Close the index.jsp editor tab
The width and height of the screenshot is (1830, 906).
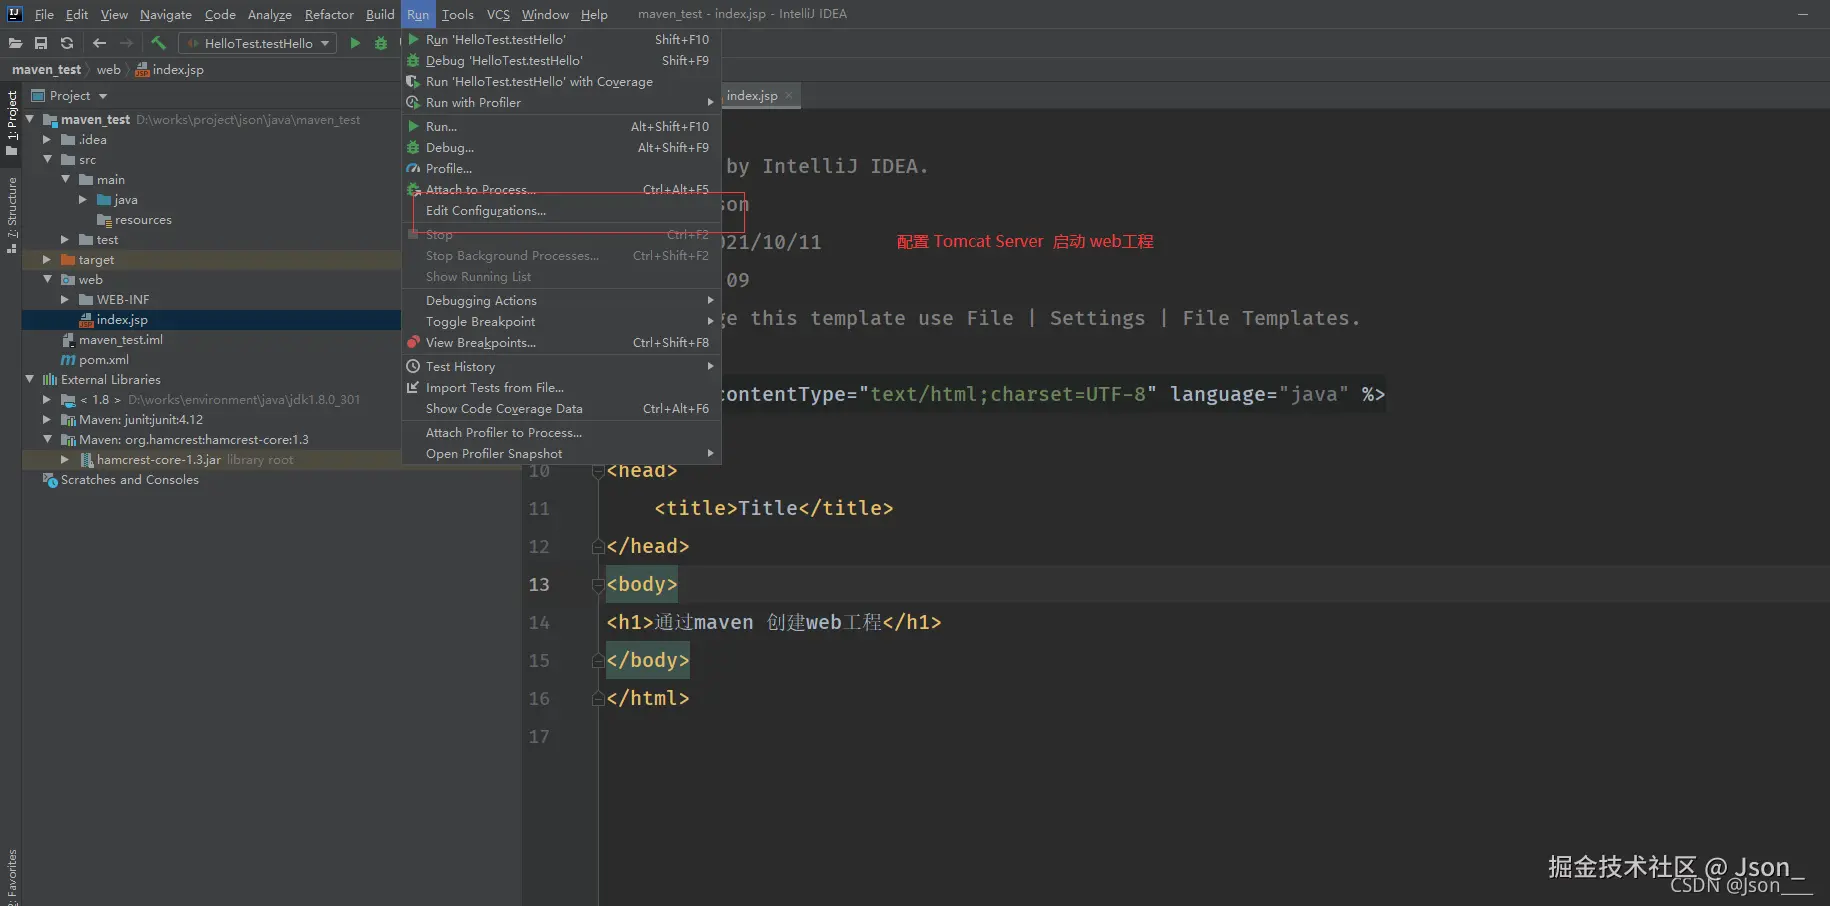789,95
